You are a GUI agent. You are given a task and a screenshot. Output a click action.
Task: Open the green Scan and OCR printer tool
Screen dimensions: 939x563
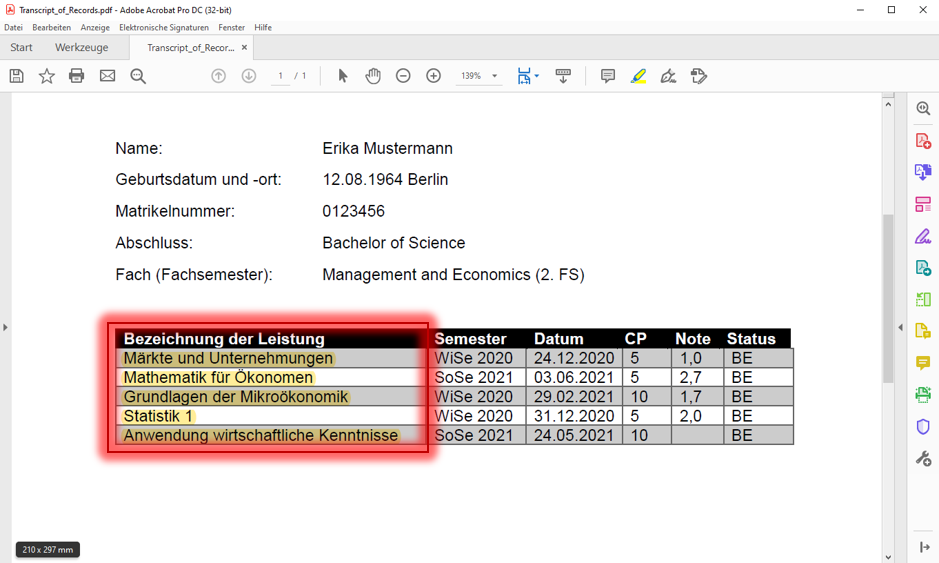tap(923, 394)
